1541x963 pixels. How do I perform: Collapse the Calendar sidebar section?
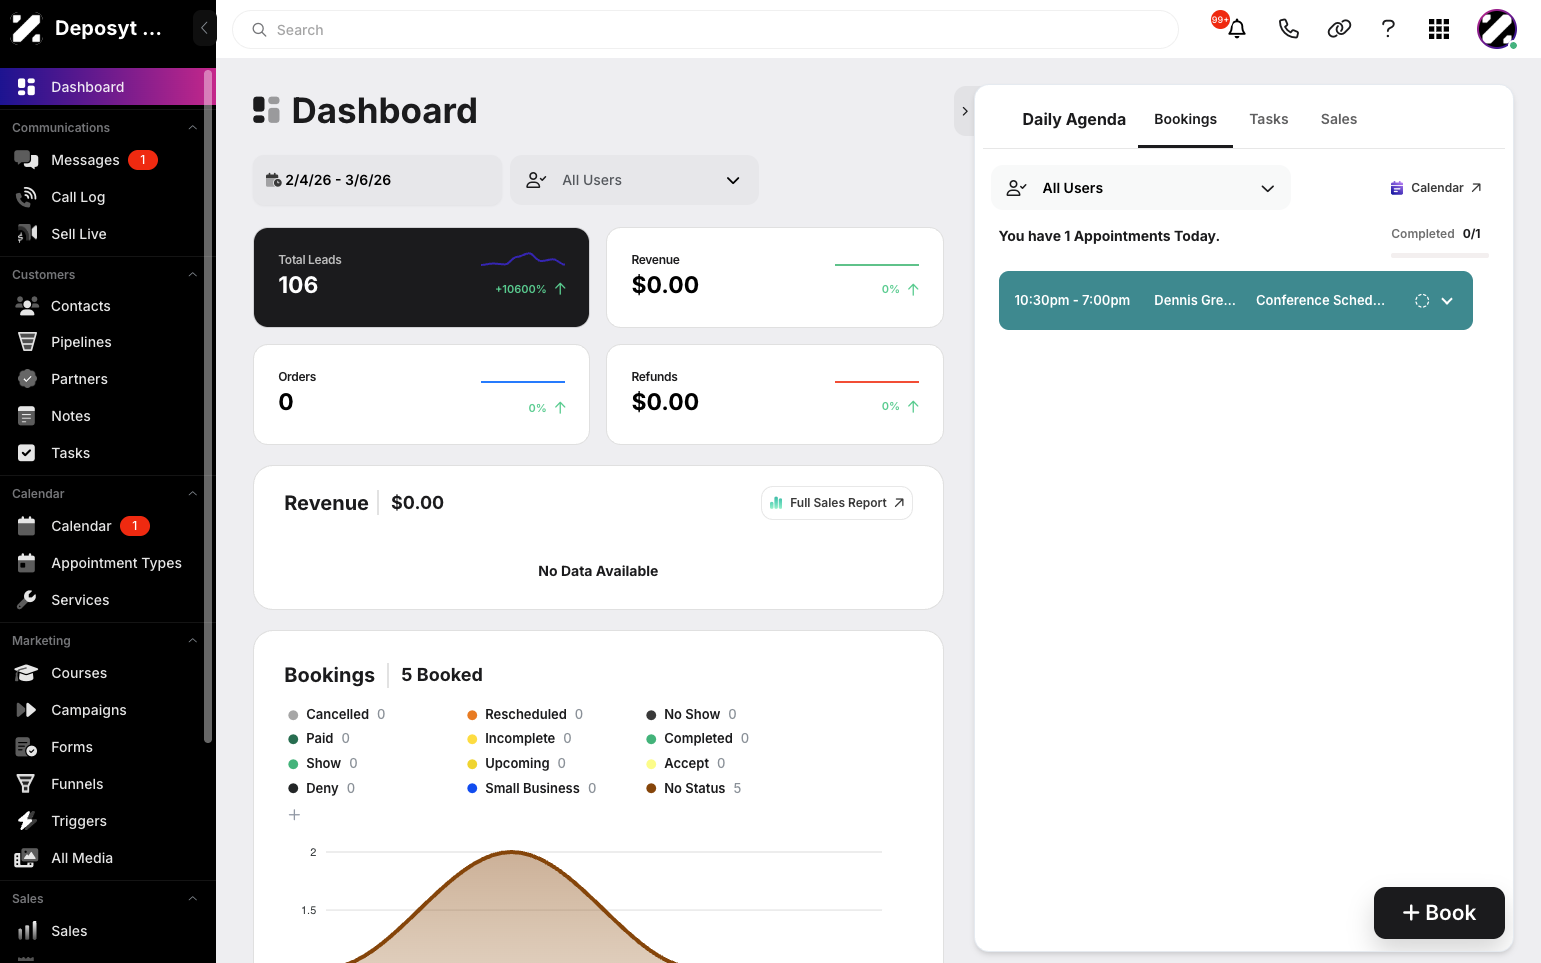tap(193, 494)
